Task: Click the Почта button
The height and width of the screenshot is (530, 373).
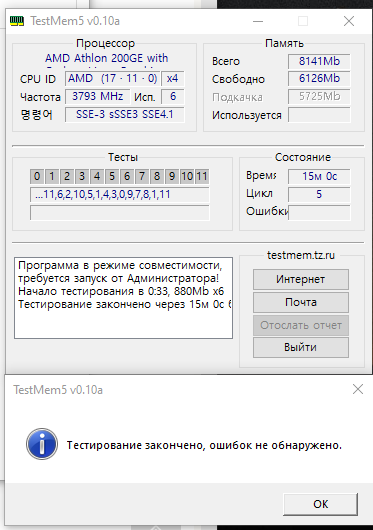Action: [x=301, y=302]
